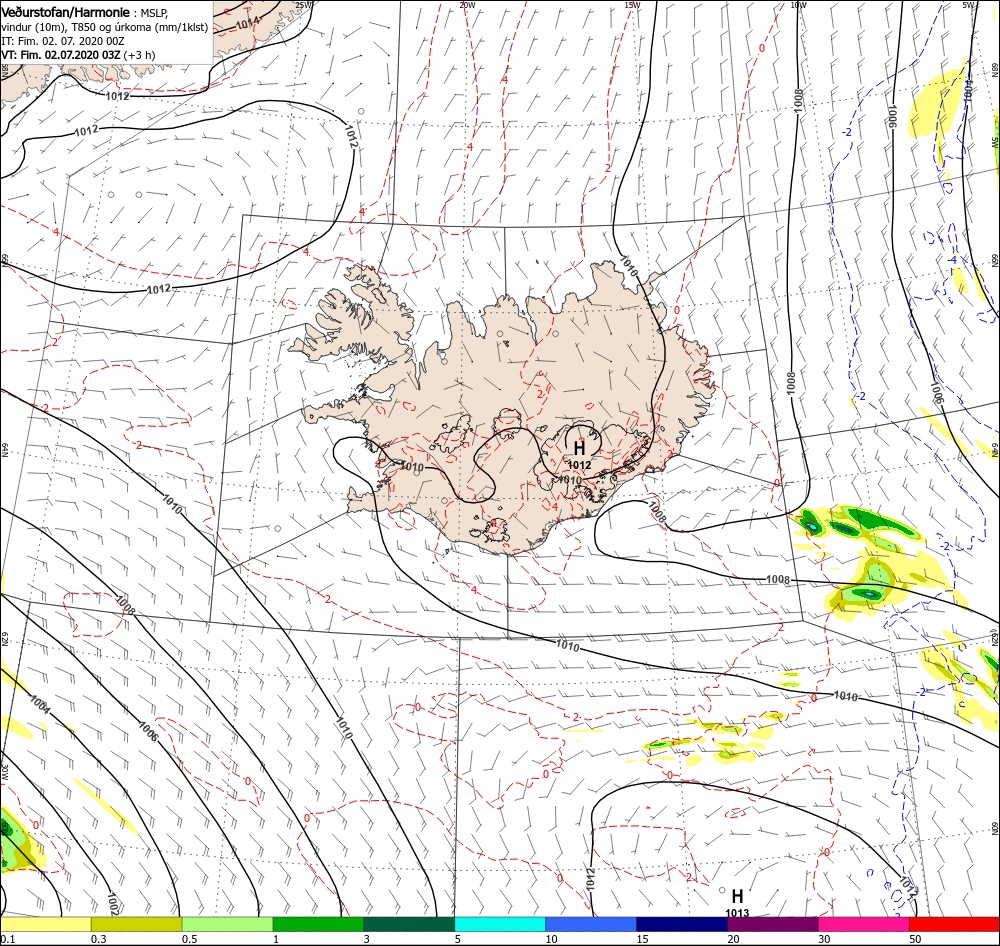This screenshot has width=1000, height=946.
Task: Click the '0.1' legend value label
Action: [8, 939]
